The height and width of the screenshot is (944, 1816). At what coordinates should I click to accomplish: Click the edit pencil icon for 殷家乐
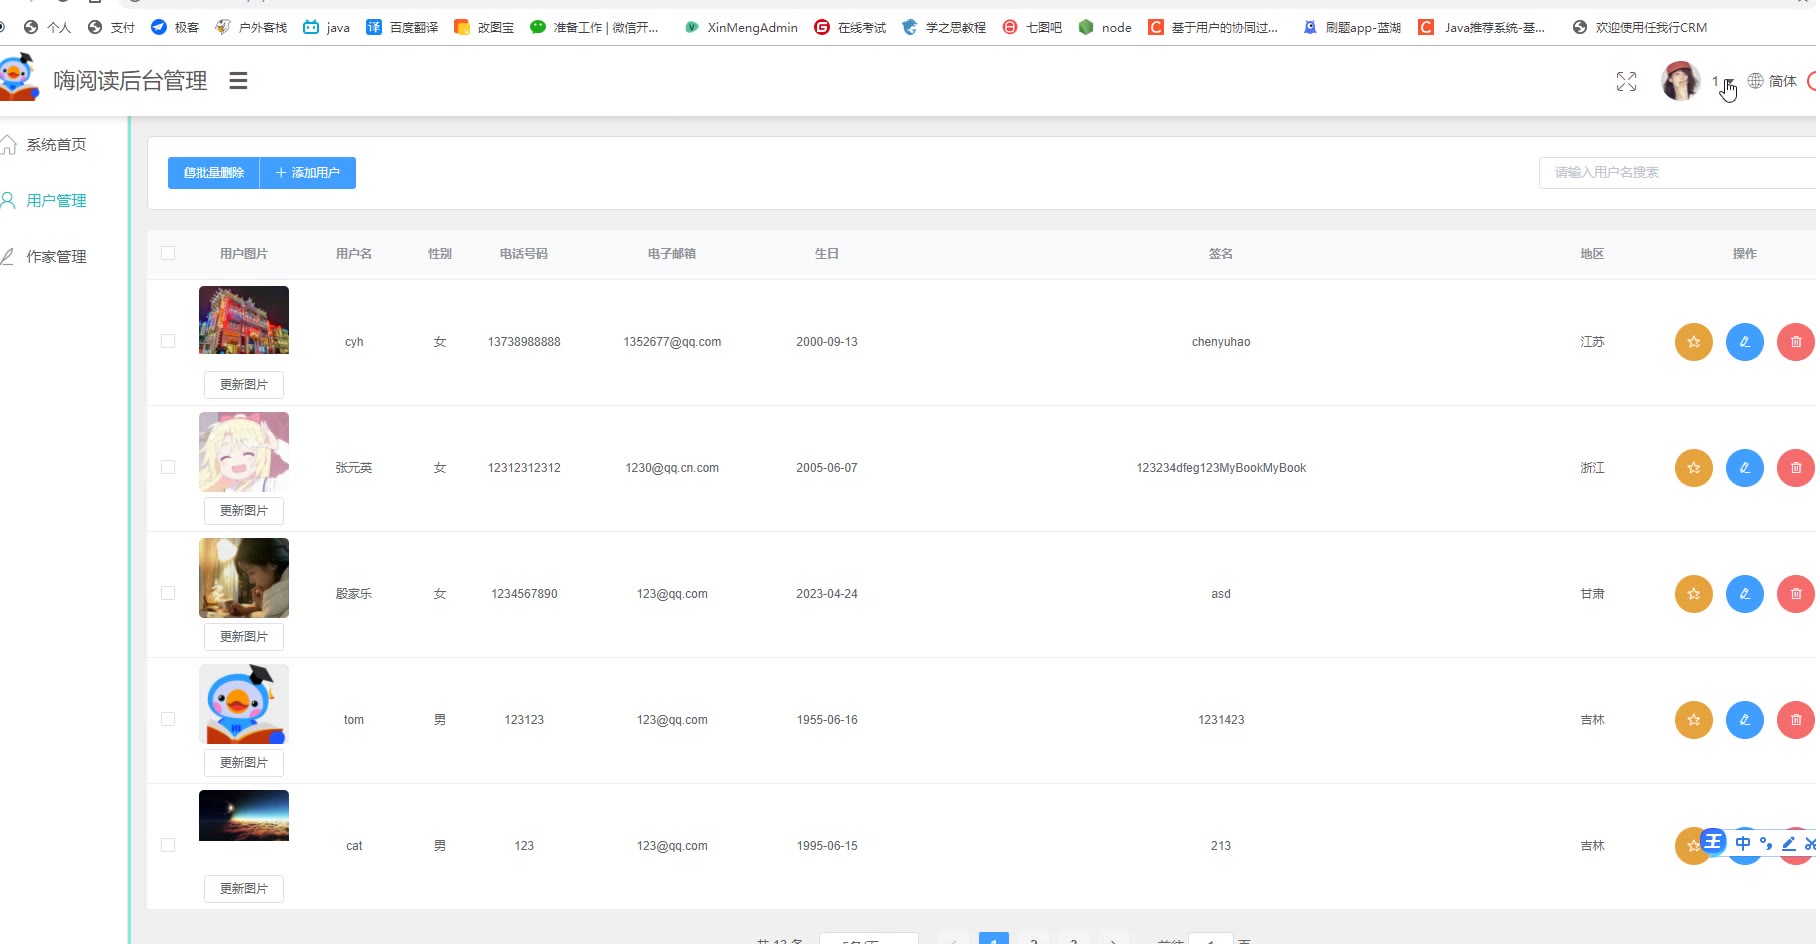[1745, 594]
